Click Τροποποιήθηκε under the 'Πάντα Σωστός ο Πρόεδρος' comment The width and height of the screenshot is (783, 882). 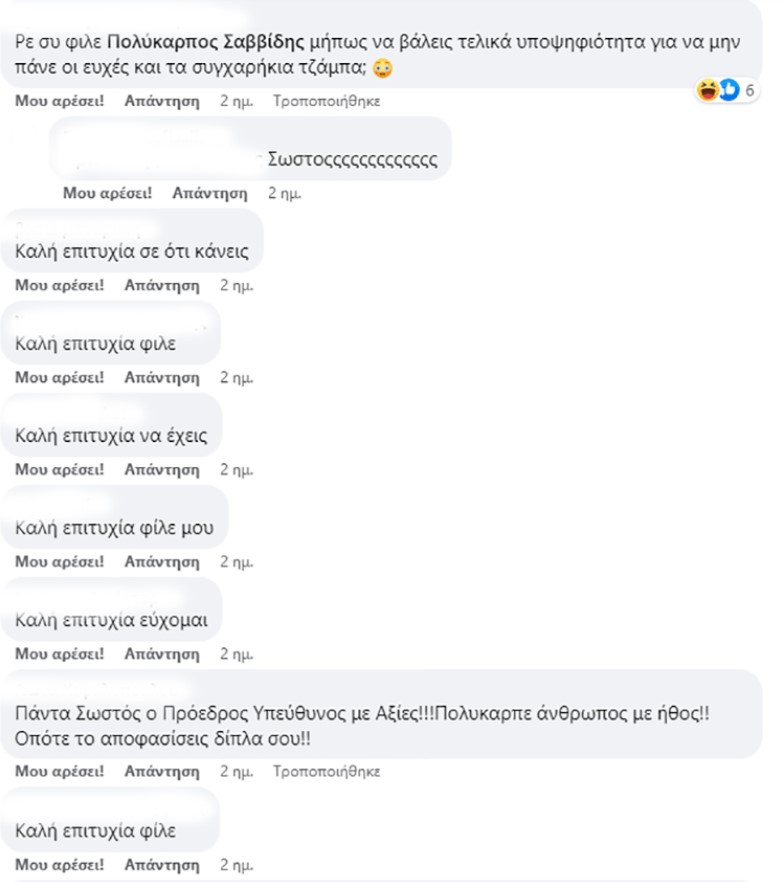click(x=326, y=771)
